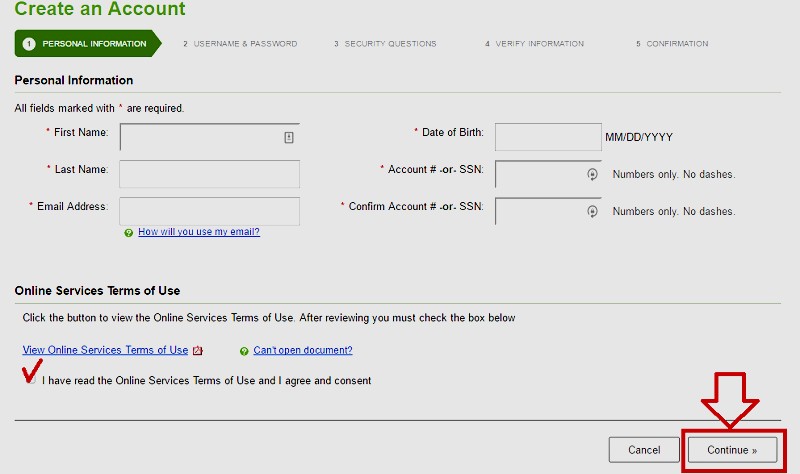Focus the Date of Birth input field
Viewport: 800px width, 474px height.
[x=548, y=137]
